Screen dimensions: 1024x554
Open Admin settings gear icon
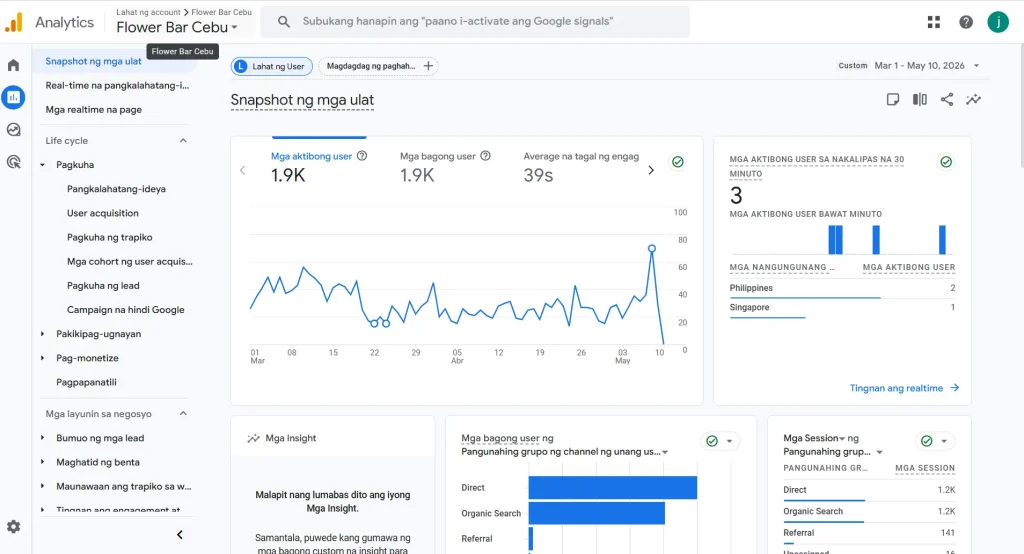pyautogui.click(x=14, y=527)
